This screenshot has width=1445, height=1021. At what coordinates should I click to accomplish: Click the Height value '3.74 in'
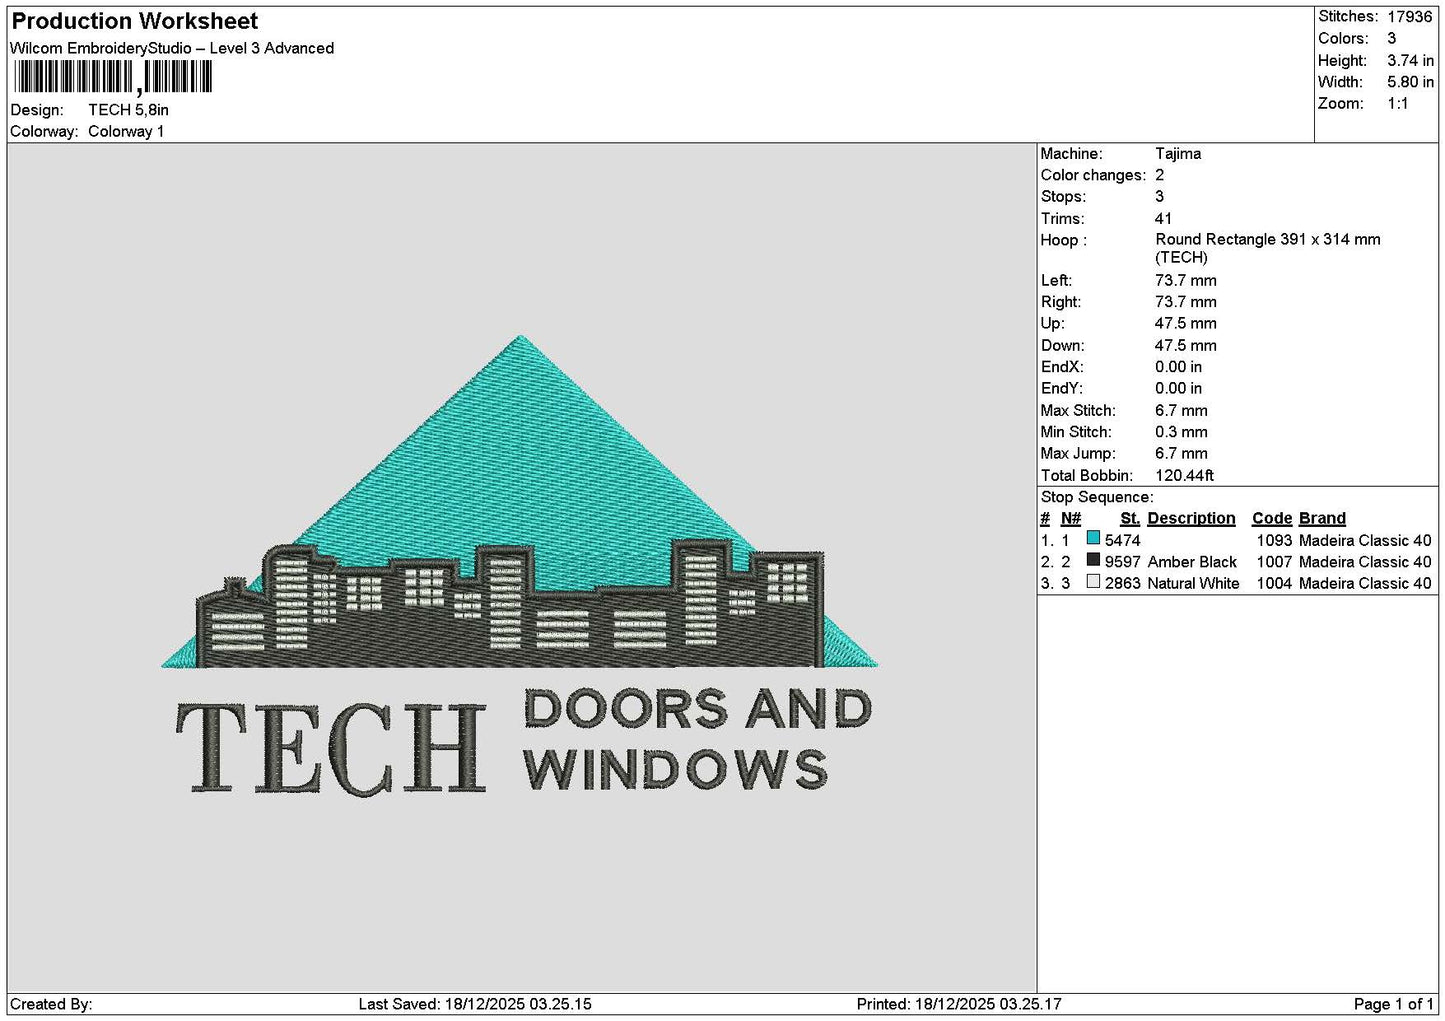[1410, 60]
